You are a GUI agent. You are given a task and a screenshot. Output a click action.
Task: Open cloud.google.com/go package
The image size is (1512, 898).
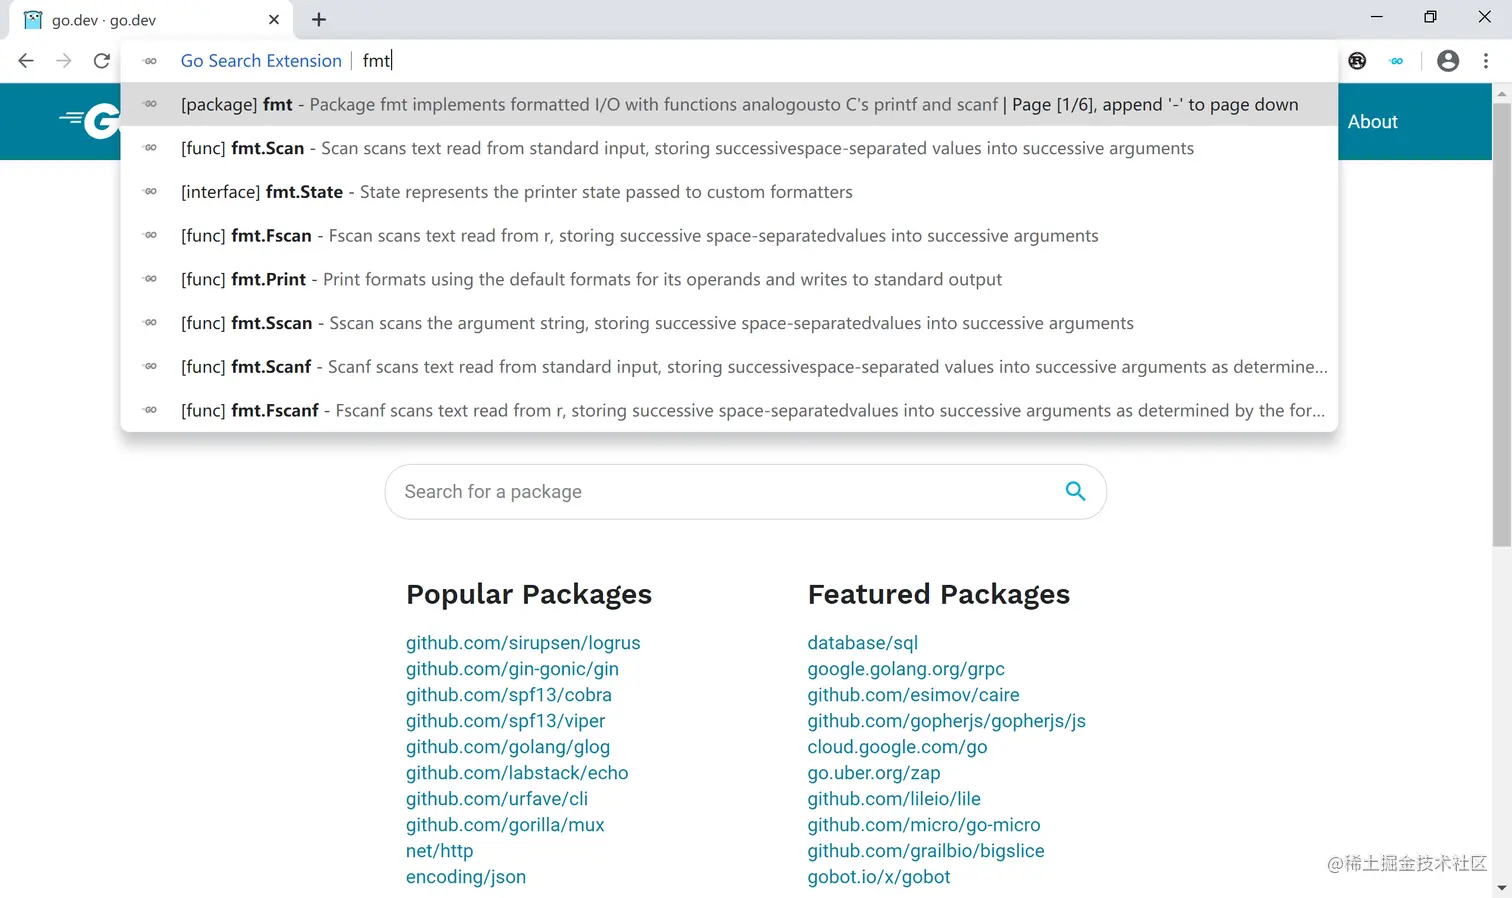coord(898,747)
